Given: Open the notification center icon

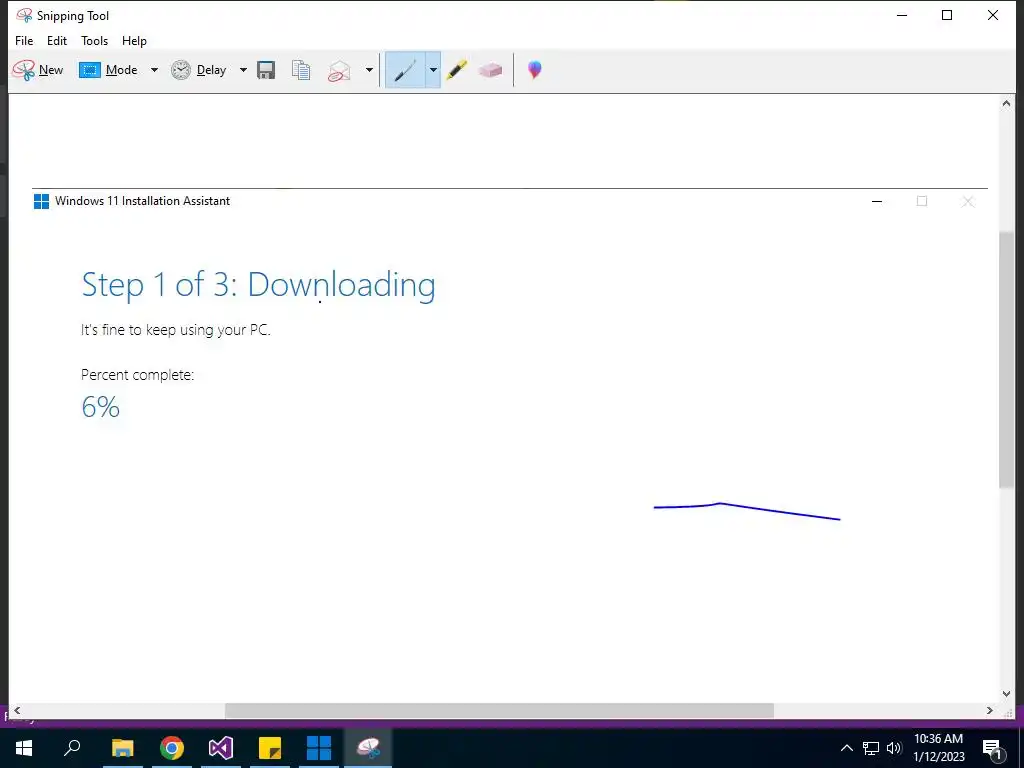Looking at the screenshot, I should coord(992,749).
